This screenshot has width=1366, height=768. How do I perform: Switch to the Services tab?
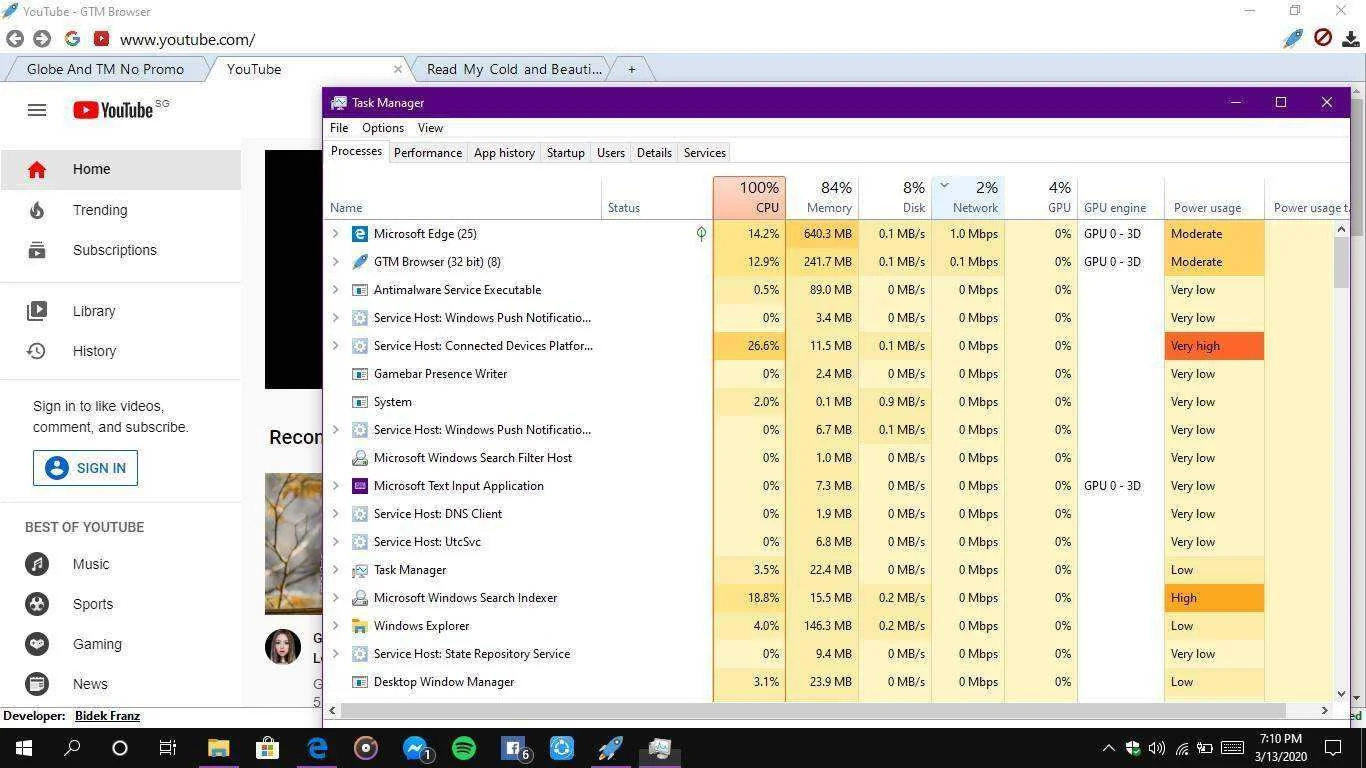click(x=704, y=153)
